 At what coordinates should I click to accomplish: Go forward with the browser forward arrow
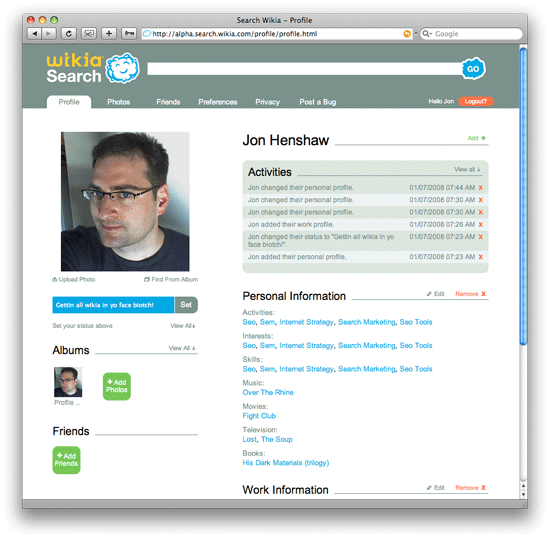(48, 34)
